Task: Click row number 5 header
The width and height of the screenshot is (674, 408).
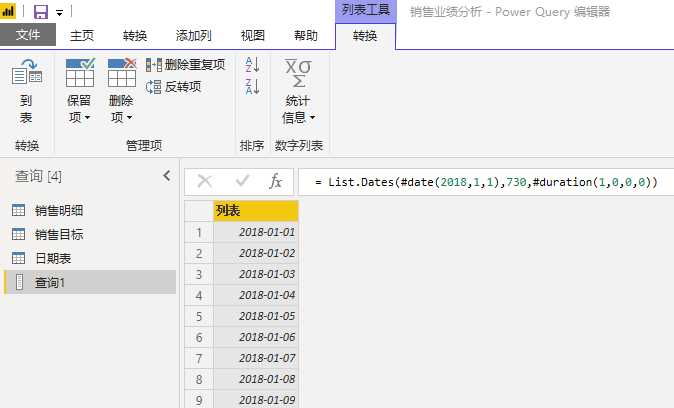Action: pos(199,317)
